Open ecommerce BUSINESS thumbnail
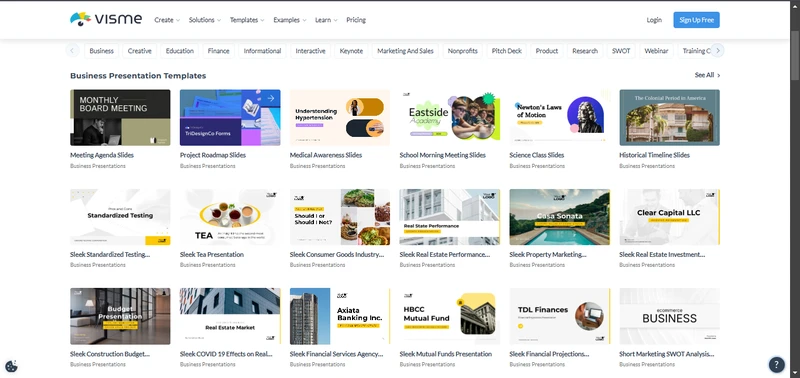 coord(669,316)
